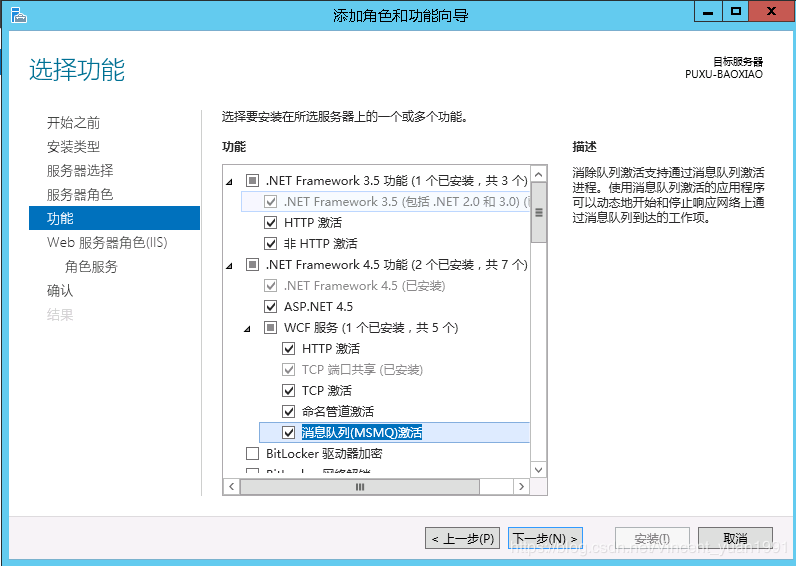This screenshot has width=796, height=566.
Task: Click scroll up arrow of feature list
Action: [x=539, y=174]
